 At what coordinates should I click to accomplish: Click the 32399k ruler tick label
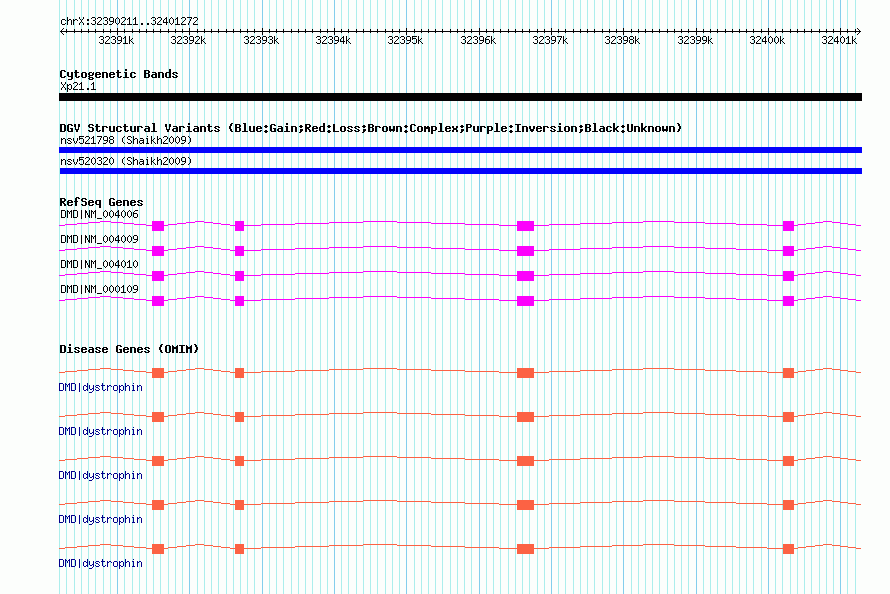point(695,40)
